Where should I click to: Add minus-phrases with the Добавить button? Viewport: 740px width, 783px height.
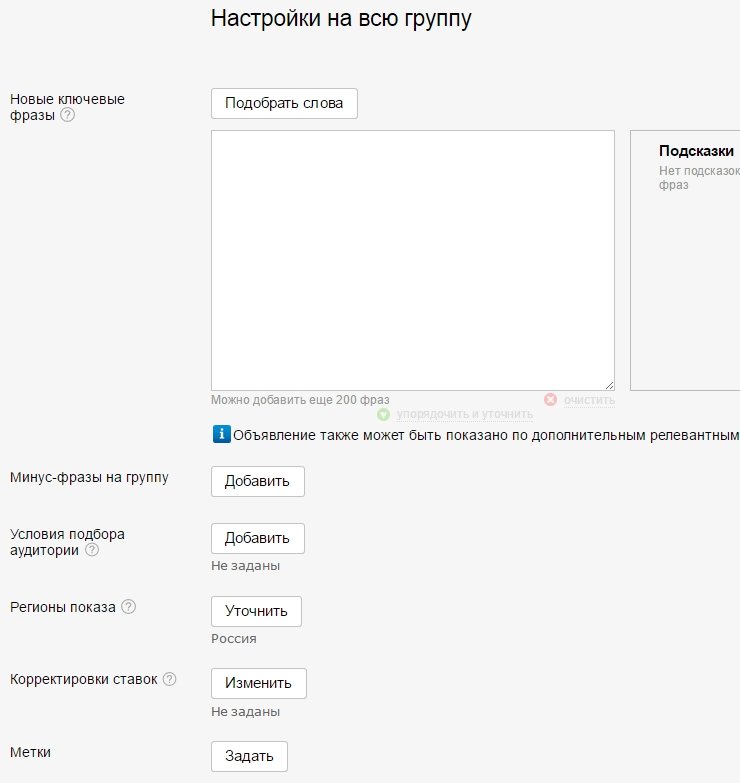[x=257, y=481]
